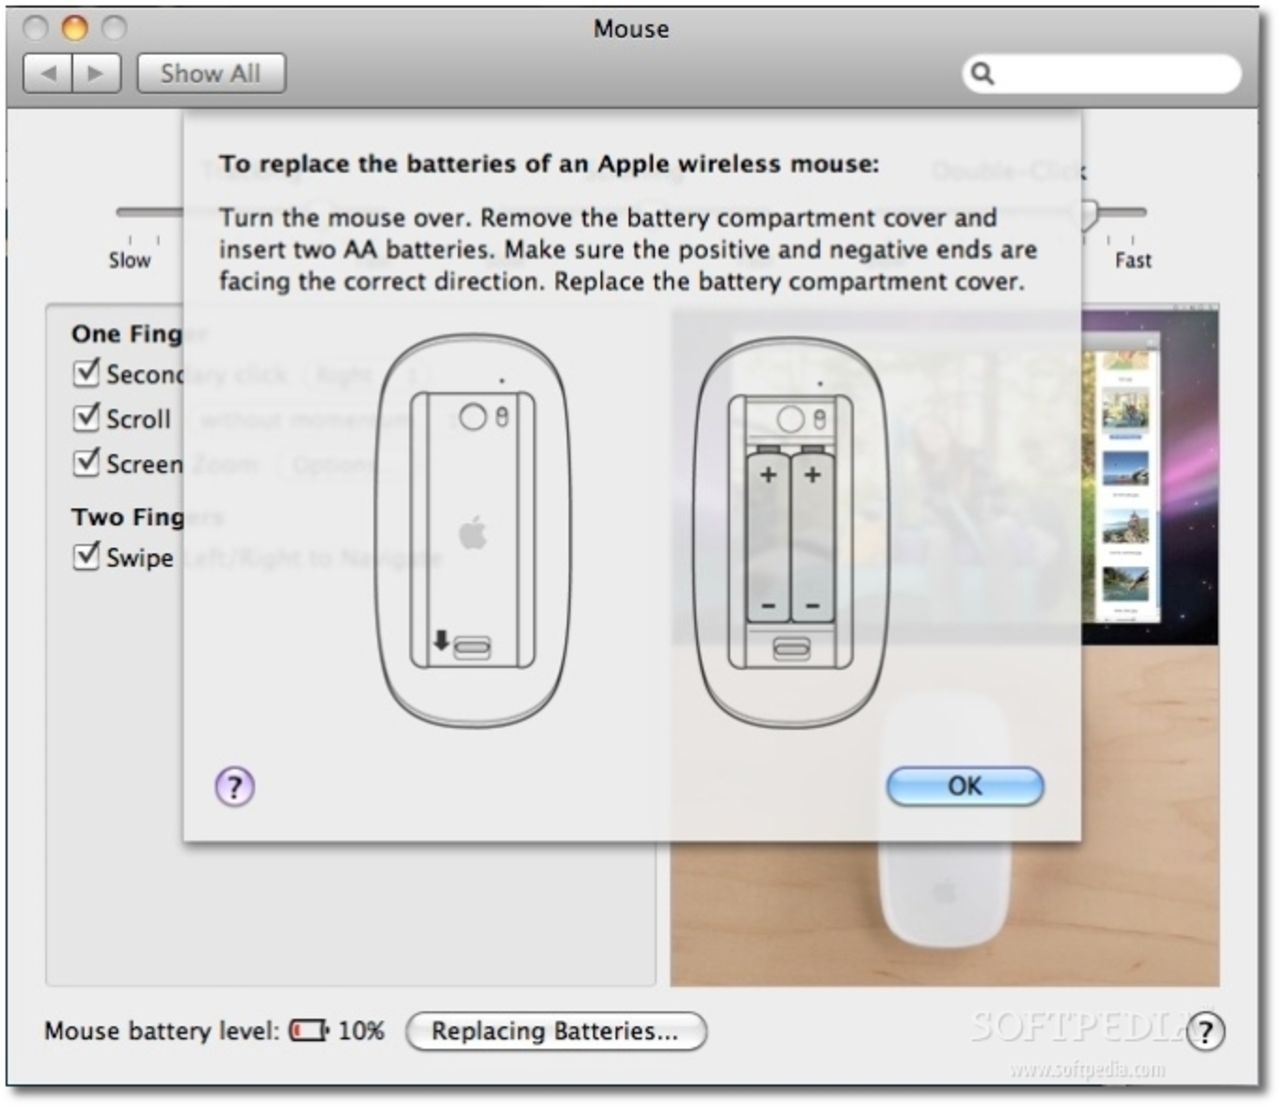The height and width of the screenshot is (1107, 1280).
Task: Click the help question mark at bottom right
Action: [1213, 1031]
